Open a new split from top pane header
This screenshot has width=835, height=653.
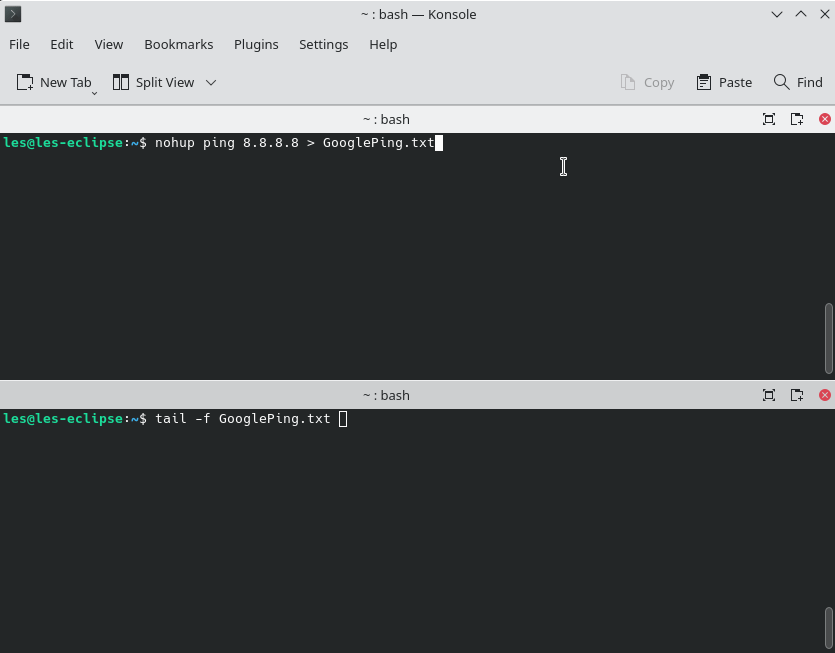click(796, 118)
